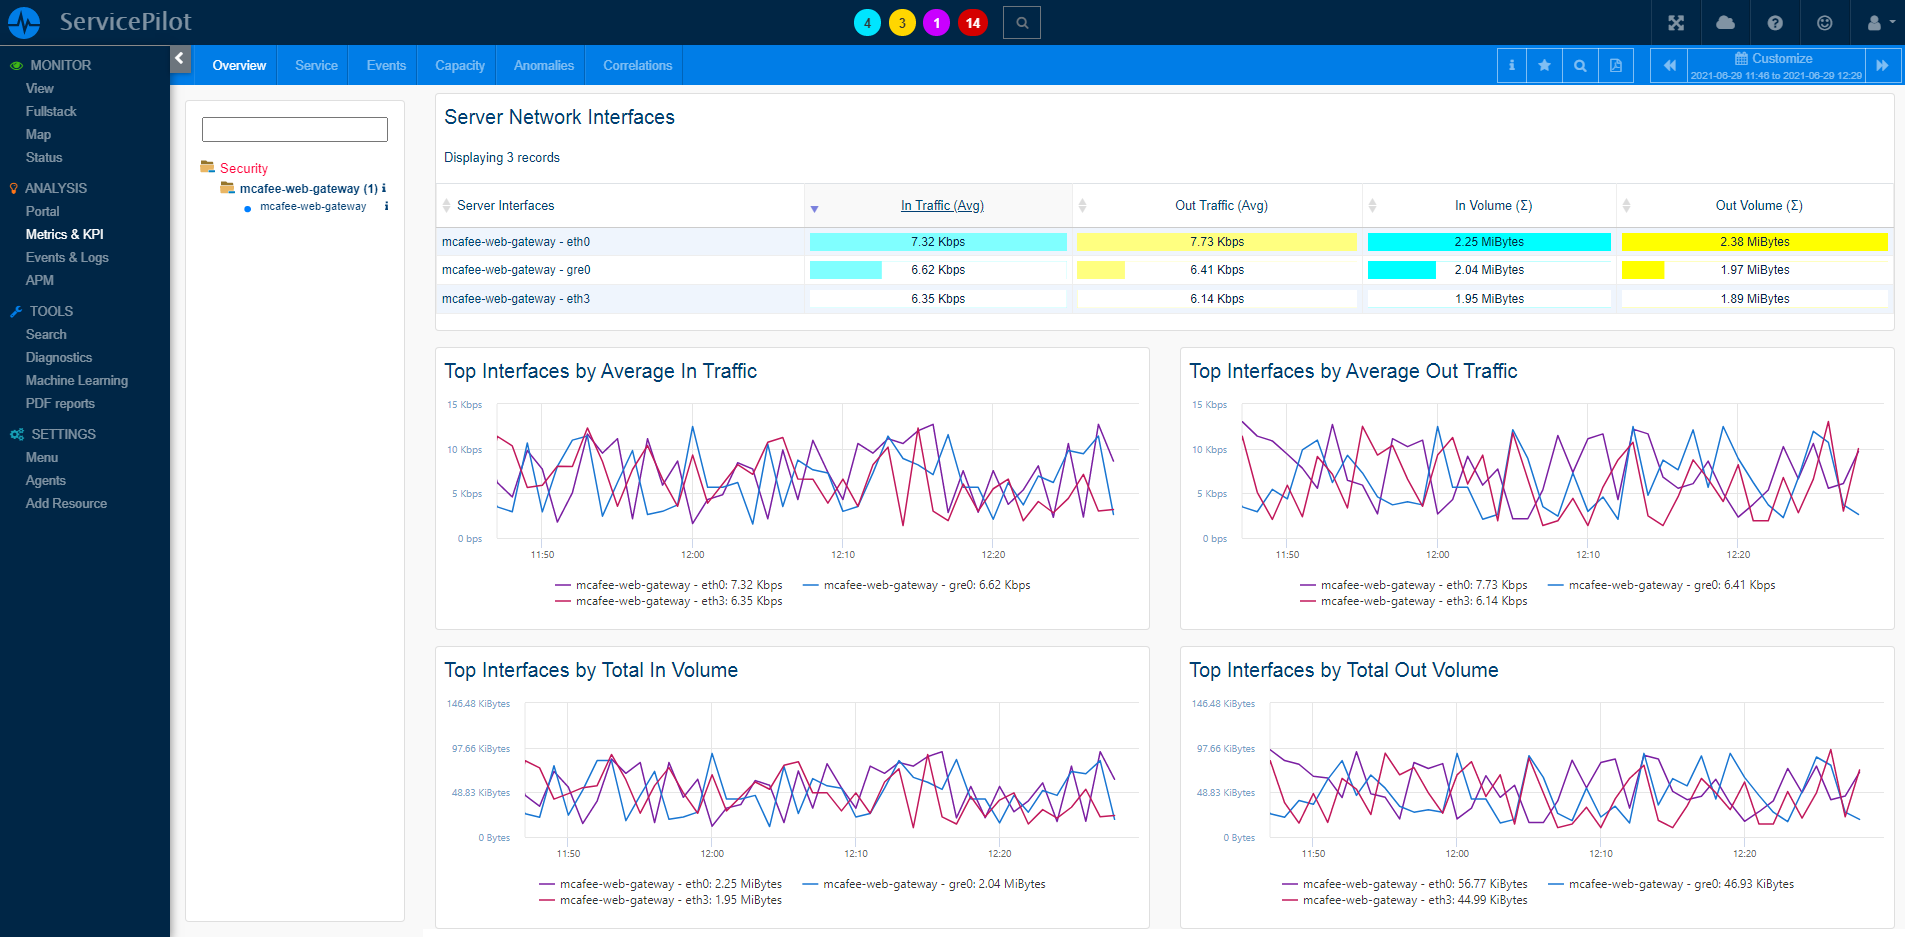Click the fullscreen expand arrows icon
The width and height of the screenshot is (1905, 937).
pos(1676,23)
